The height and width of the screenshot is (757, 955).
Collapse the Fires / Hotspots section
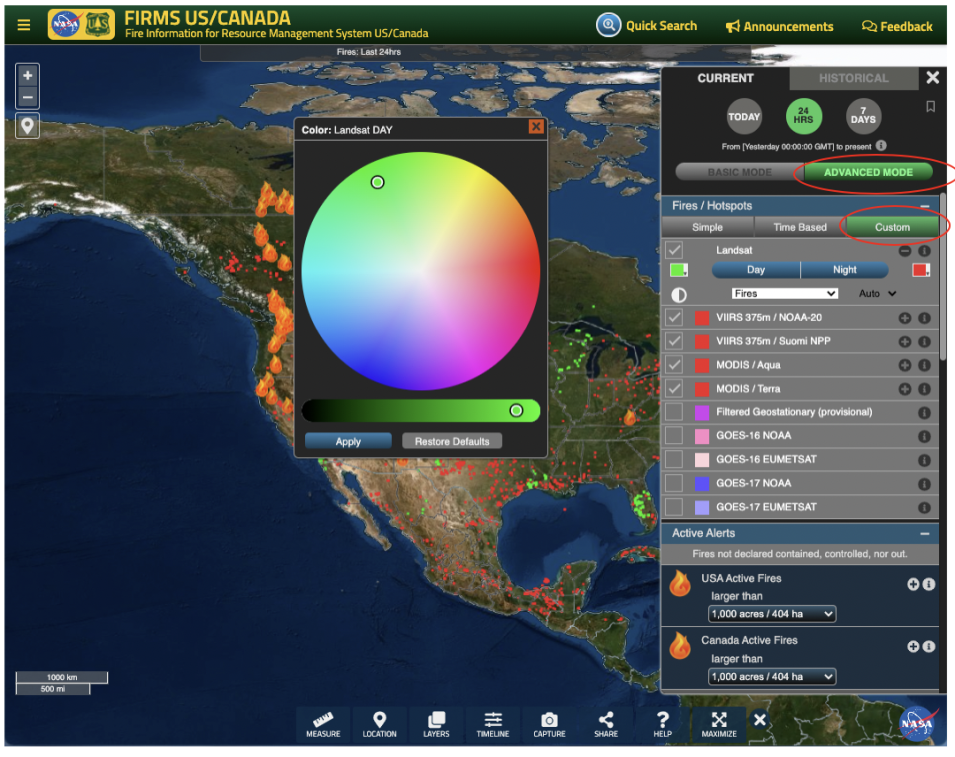tap(925, 206)
